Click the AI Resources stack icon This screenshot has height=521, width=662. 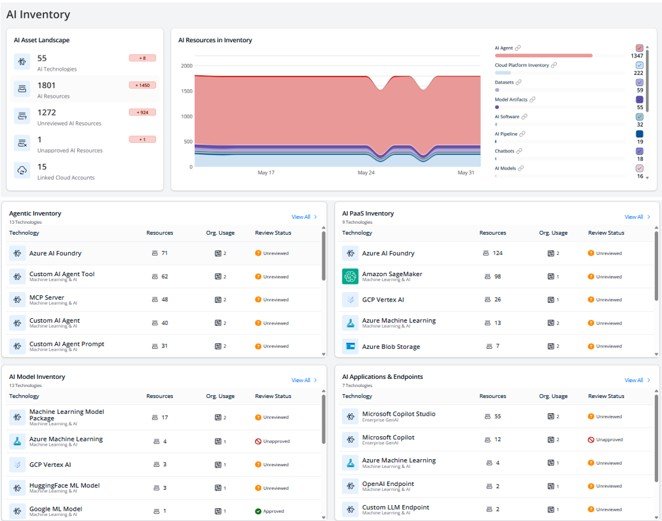pos(22,89)
